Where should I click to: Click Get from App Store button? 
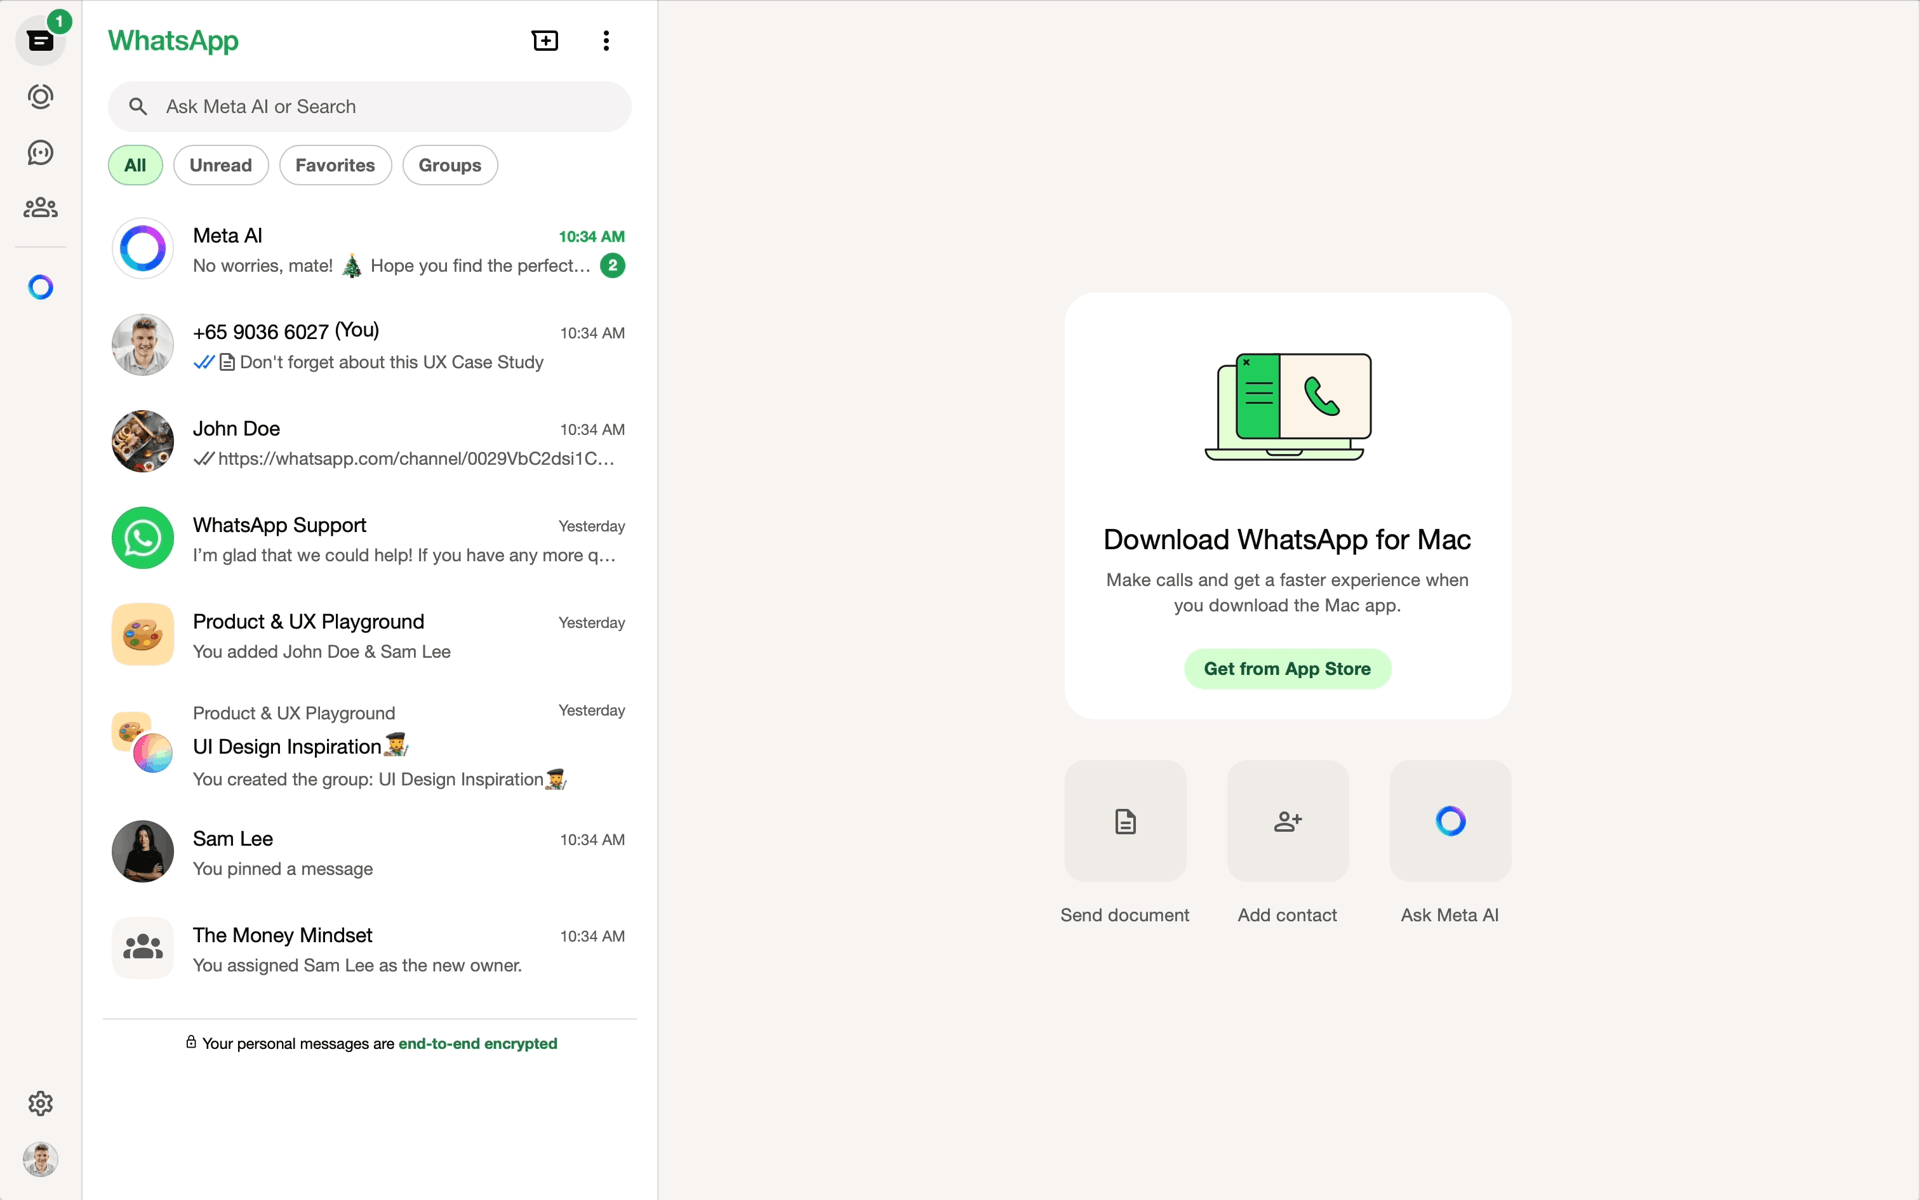pos(1287,669)
